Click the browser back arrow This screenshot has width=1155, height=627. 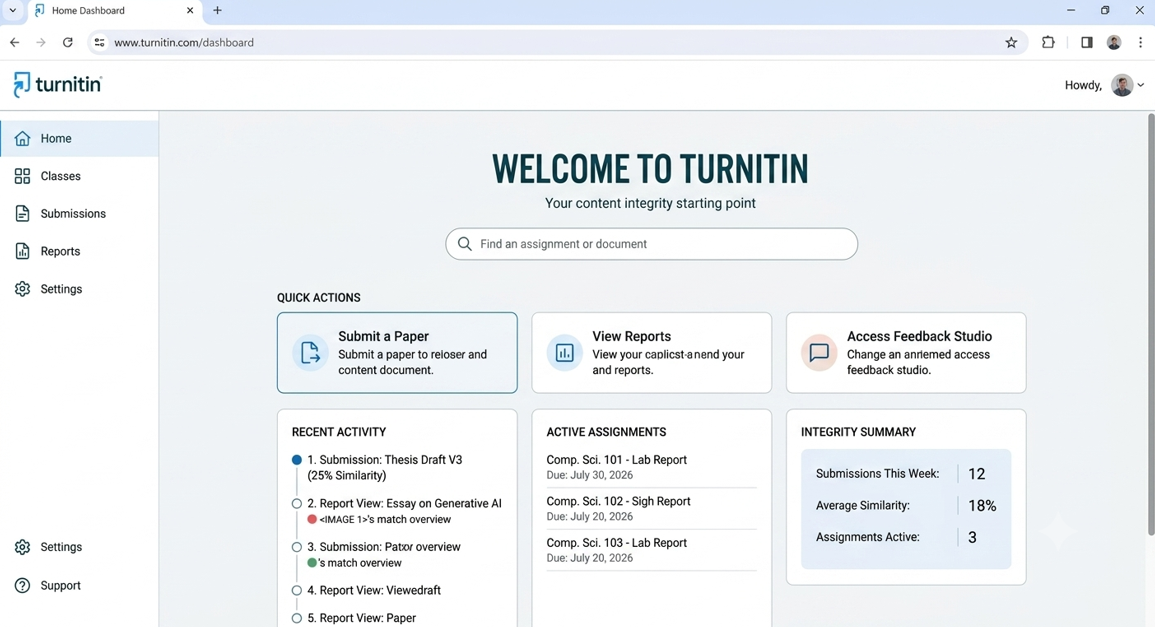(15, 43)
